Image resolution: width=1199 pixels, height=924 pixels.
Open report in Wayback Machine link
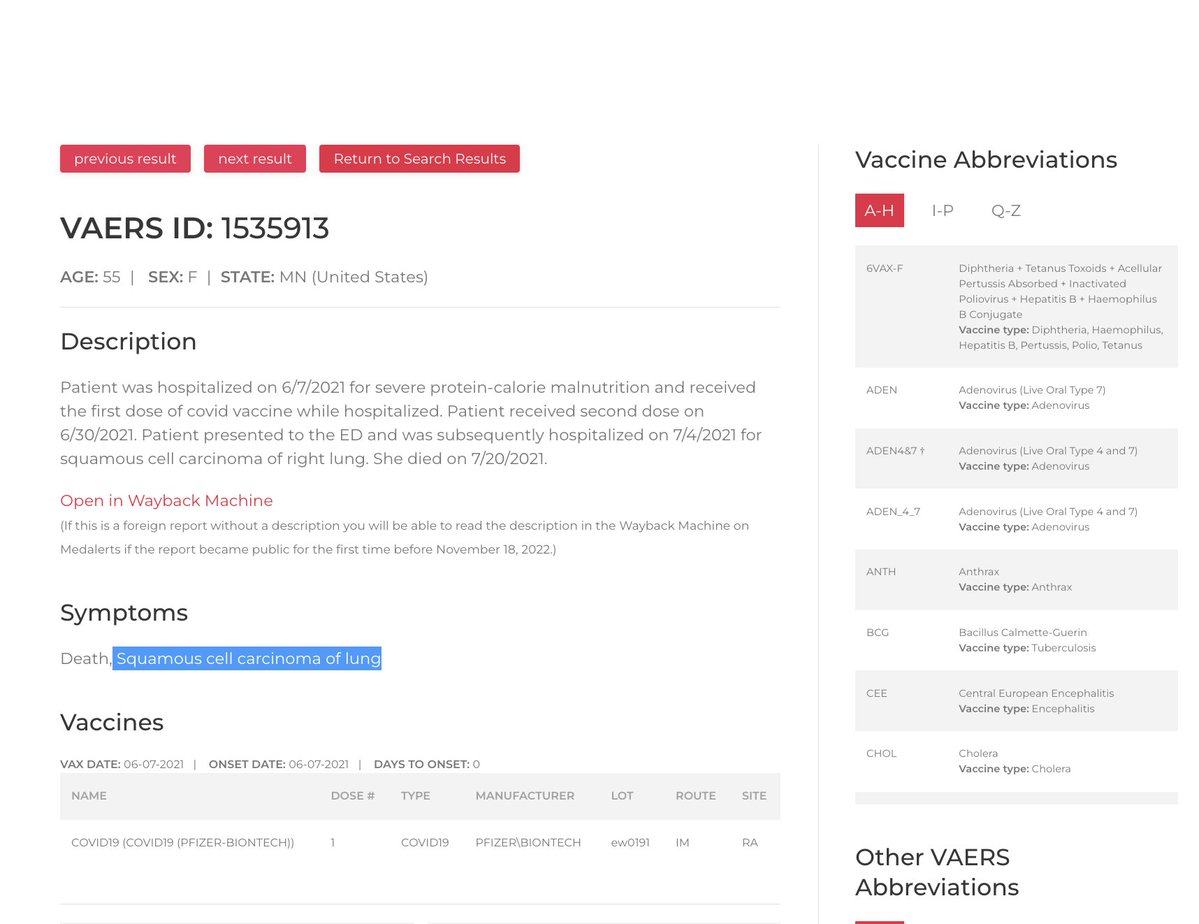point(166,501)
